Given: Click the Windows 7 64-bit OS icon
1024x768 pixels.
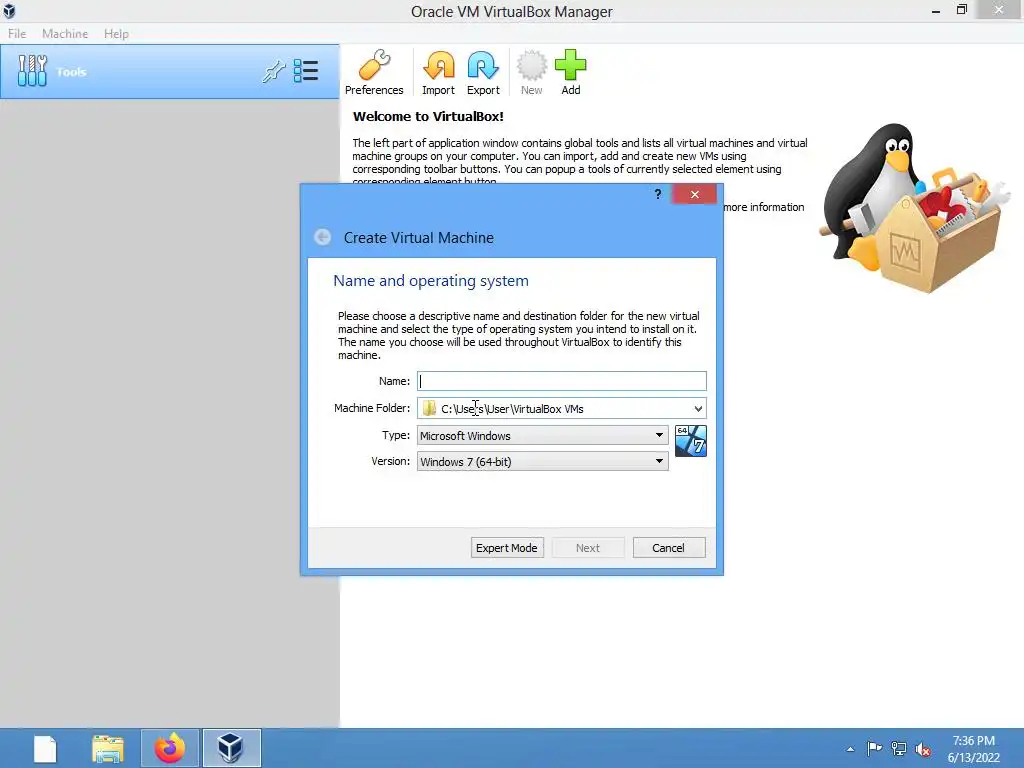Looking at the screenshot, I should [690, 441].
